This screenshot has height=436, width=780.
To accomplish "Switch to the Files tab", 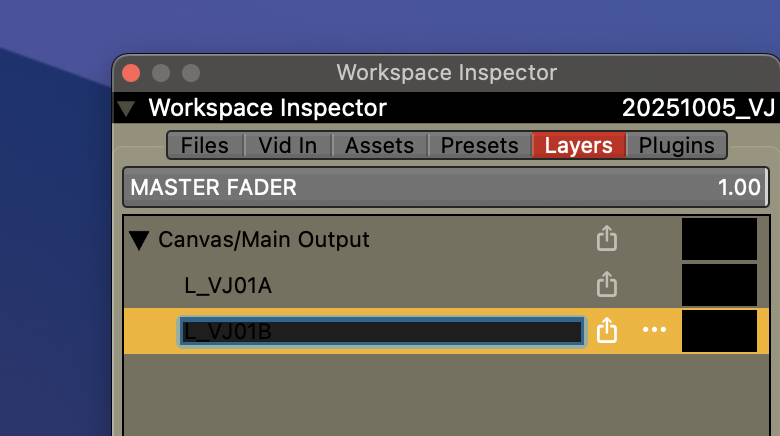I will pyautogui.click(x=204, y=145).
